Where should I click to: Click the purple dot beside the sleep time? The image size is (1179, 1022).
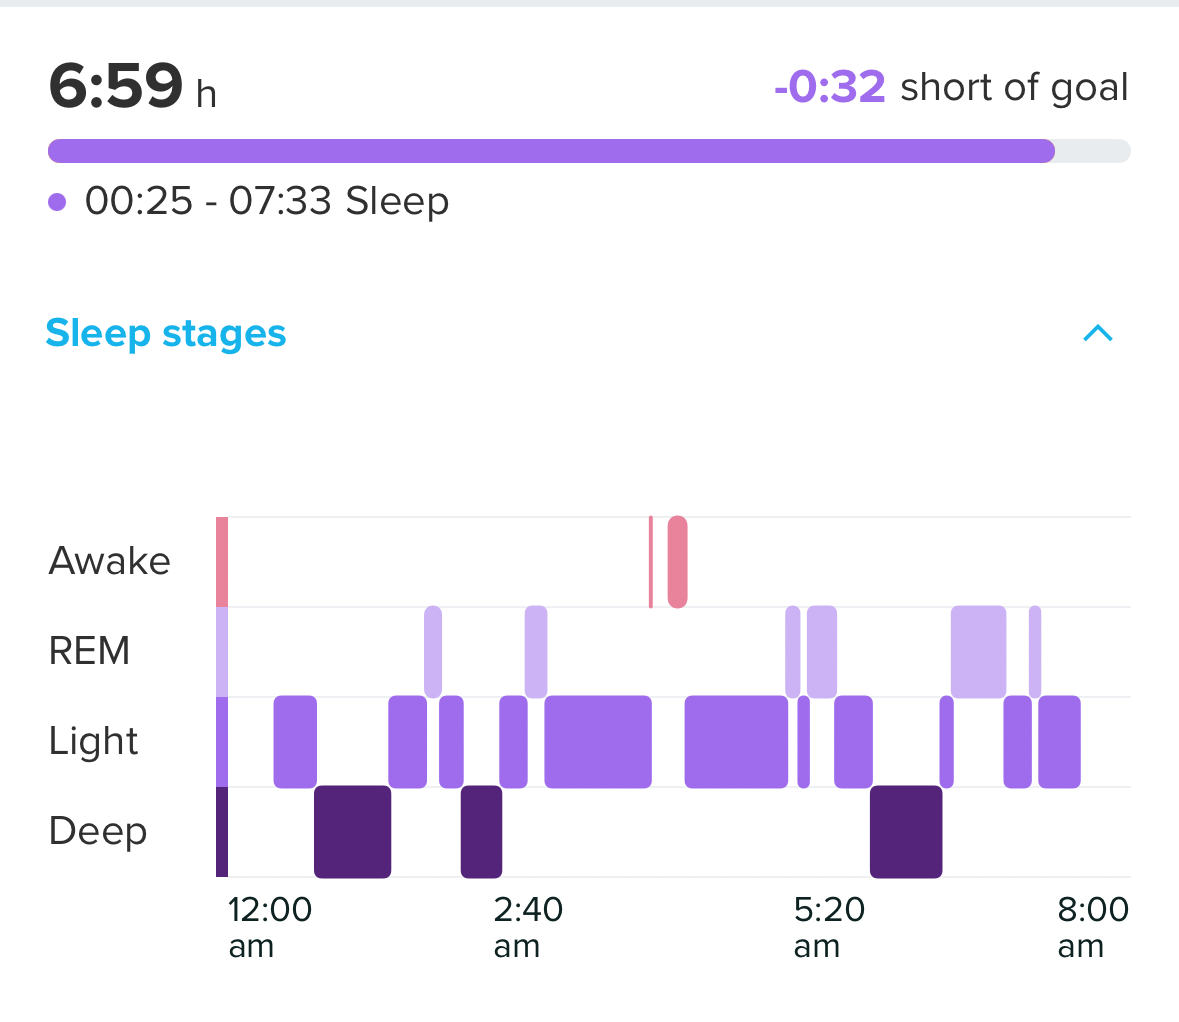coord(57,202)
